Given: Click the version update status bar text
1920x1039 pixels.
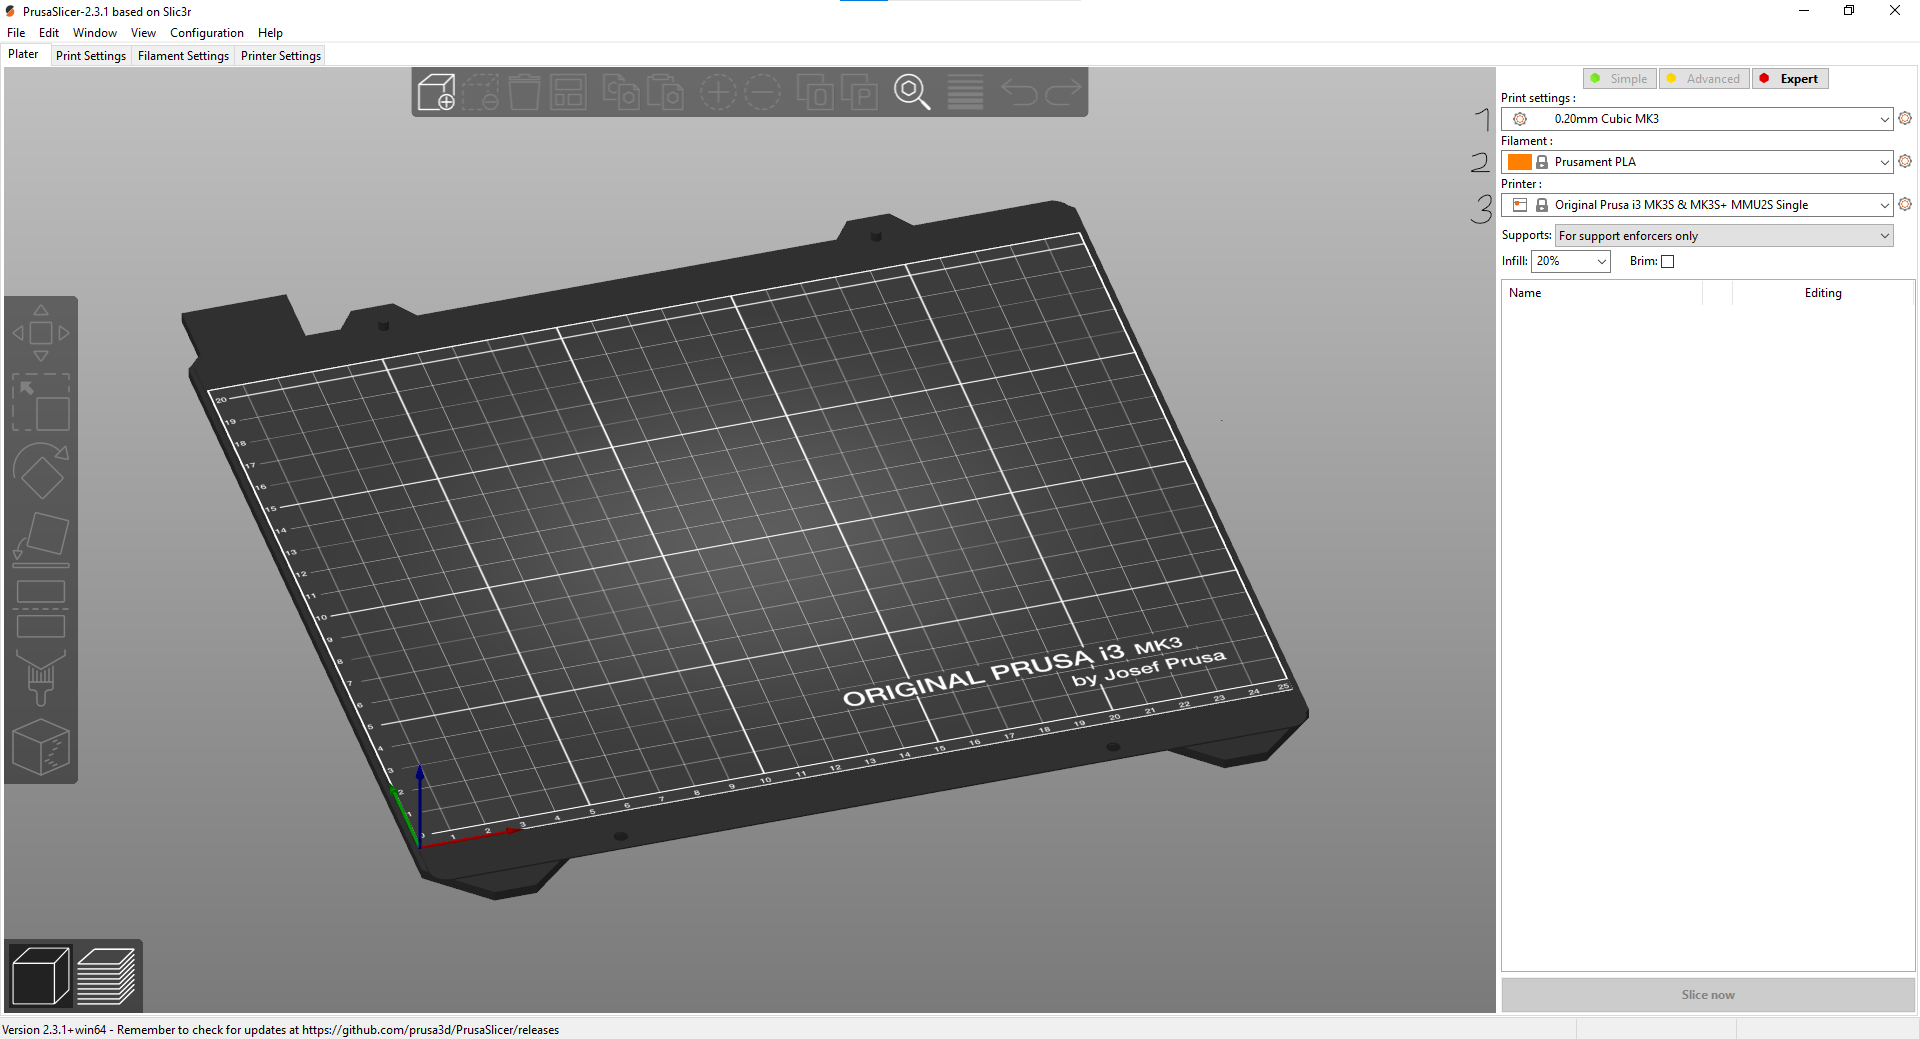Looking at the screenshot, I should pos(281,1030).
